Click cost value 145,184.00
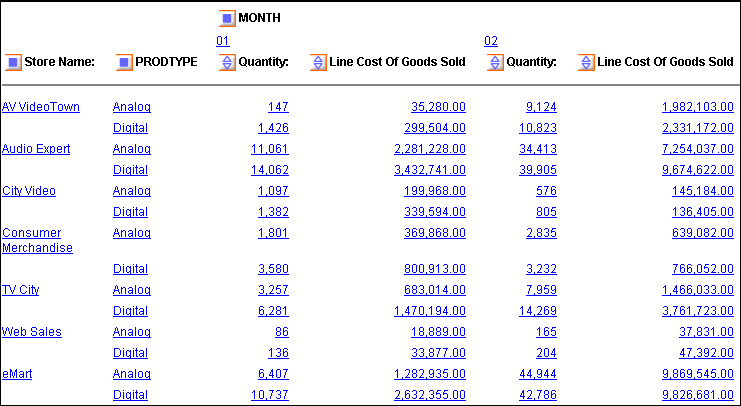 pyautogui.click(x=703, y=191)
